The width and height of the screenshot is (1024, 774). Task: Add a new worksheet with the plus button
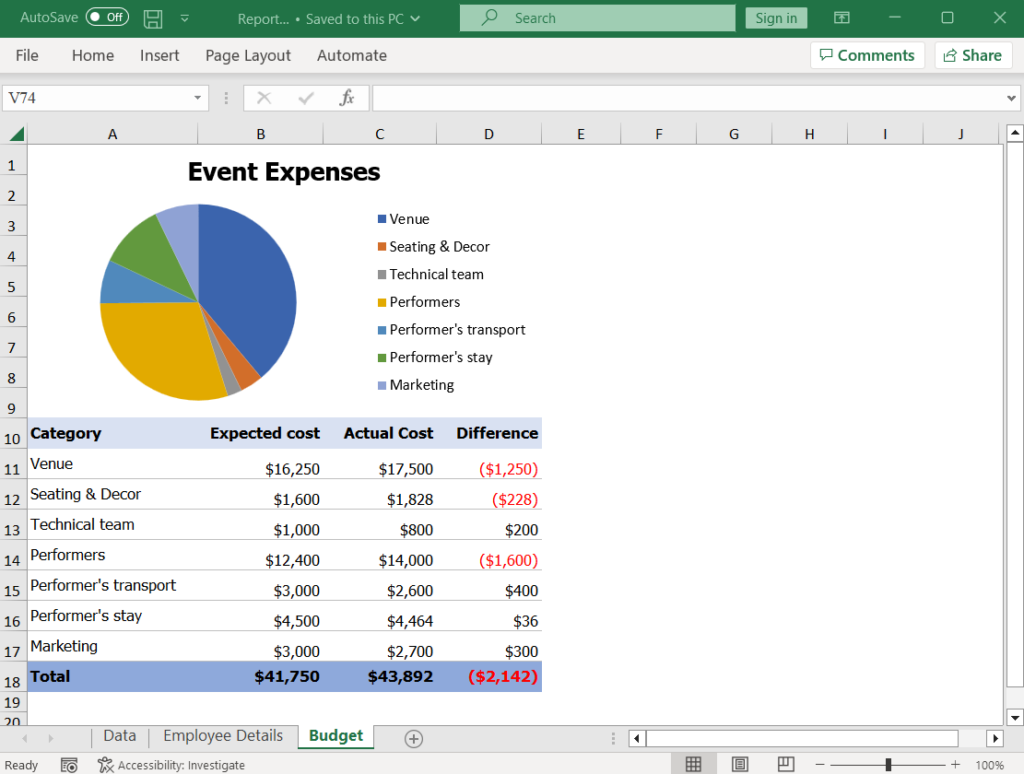click(412, 736)
